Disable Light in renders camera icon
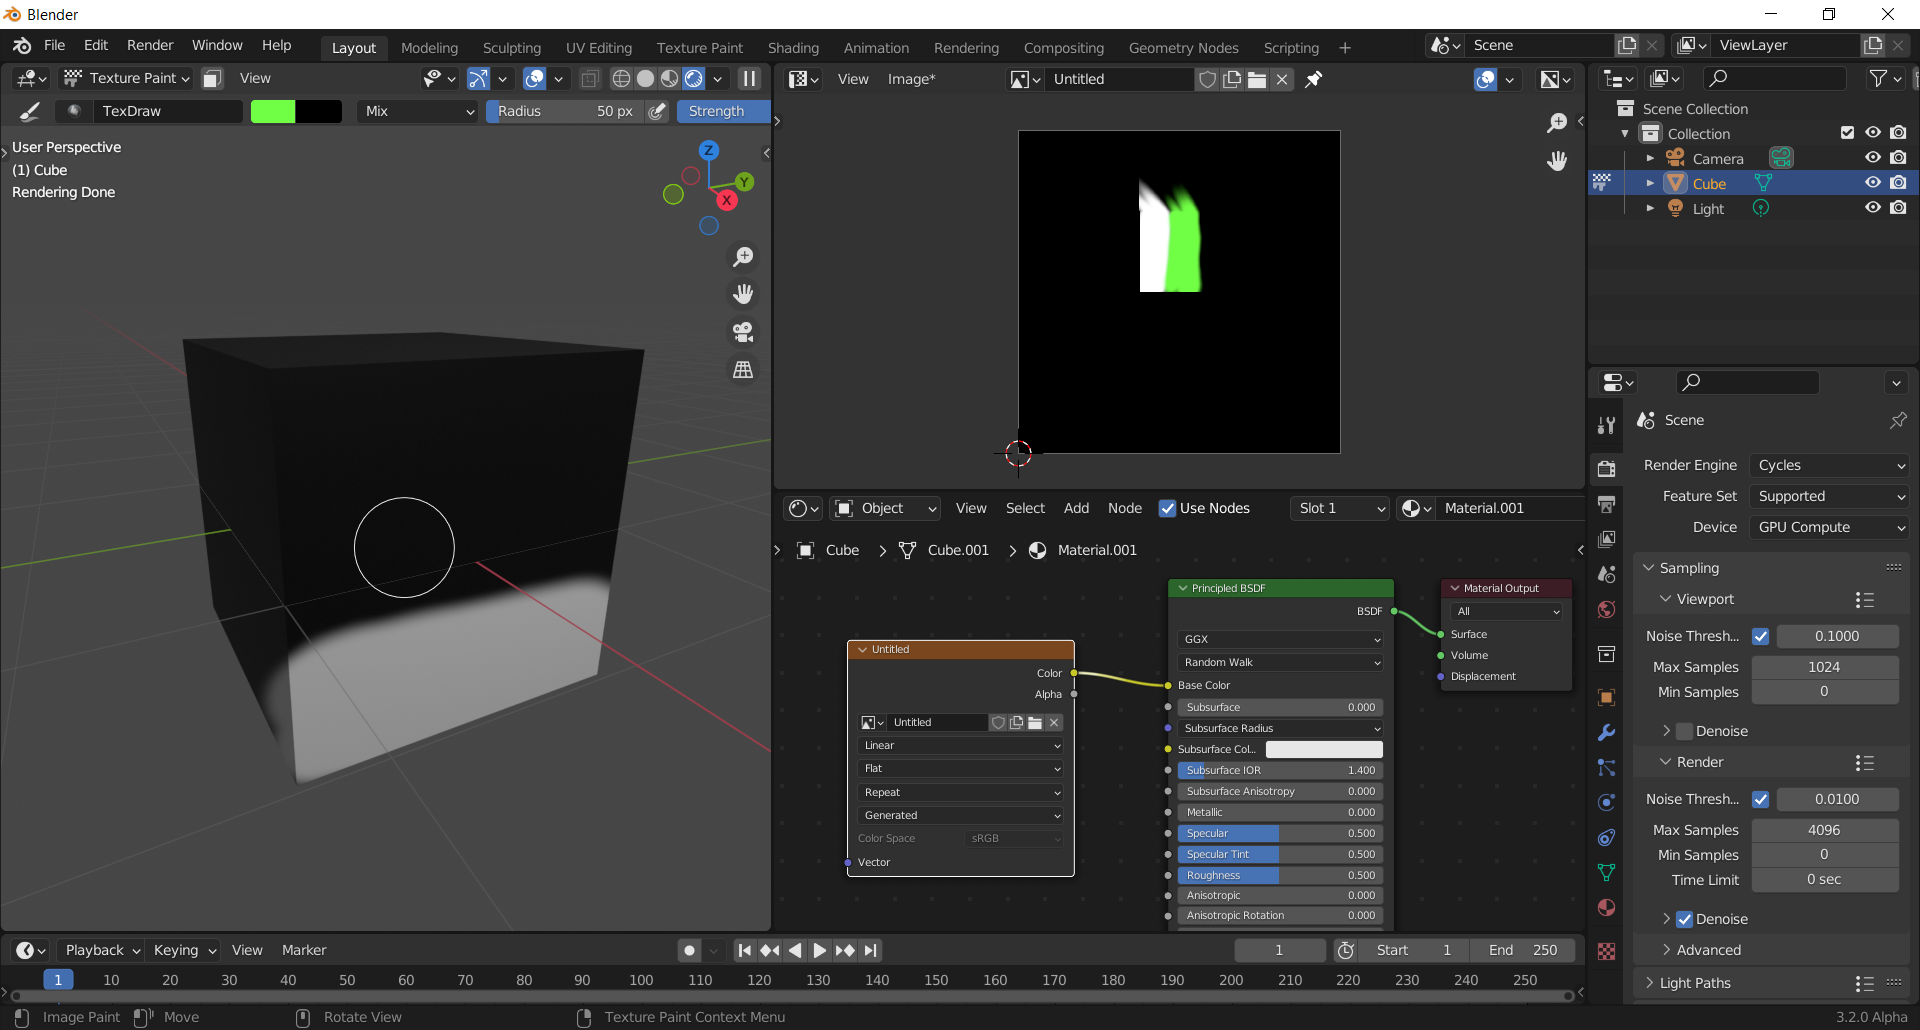Viewport: 1920px width, 1030px height. click(x=1899, y=208)
